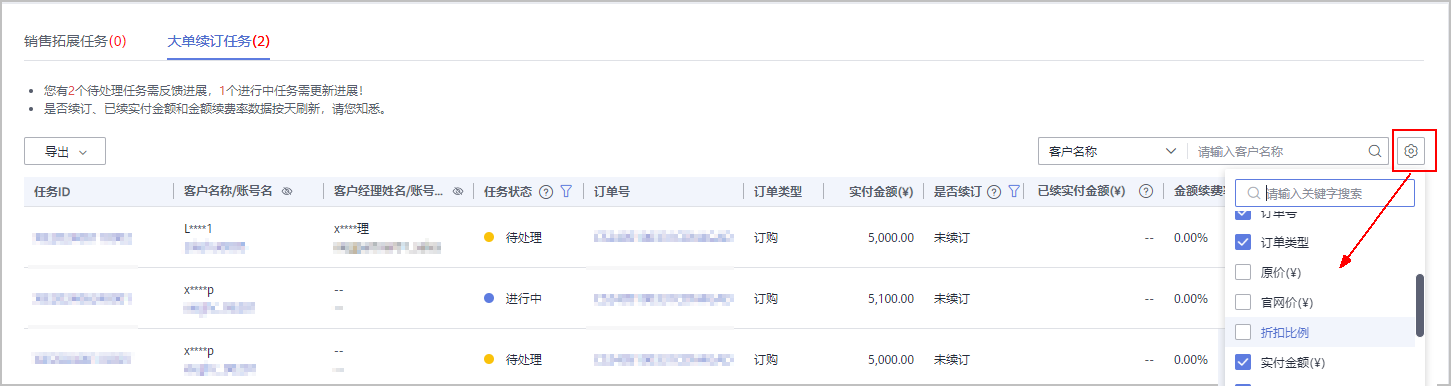The width and height of the screenshot is (1451, 386).
Task: Enable the 折扣比例 column checkbox
Action: coord(1243,332)
